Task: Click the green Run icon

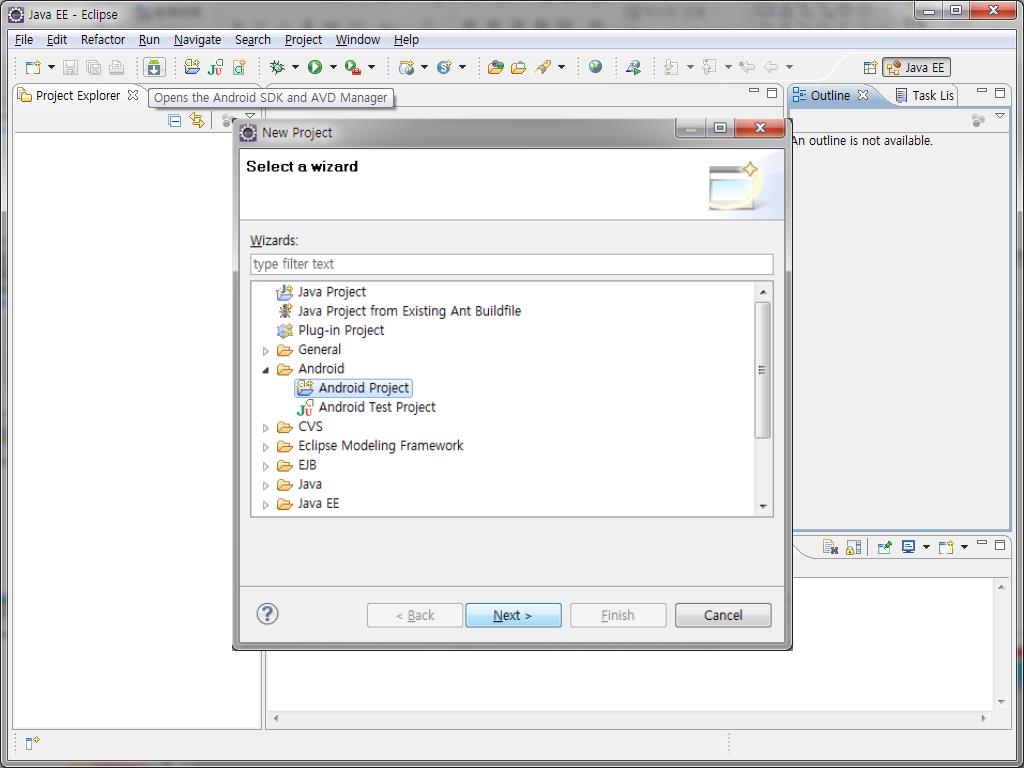Action: point(315,67)
